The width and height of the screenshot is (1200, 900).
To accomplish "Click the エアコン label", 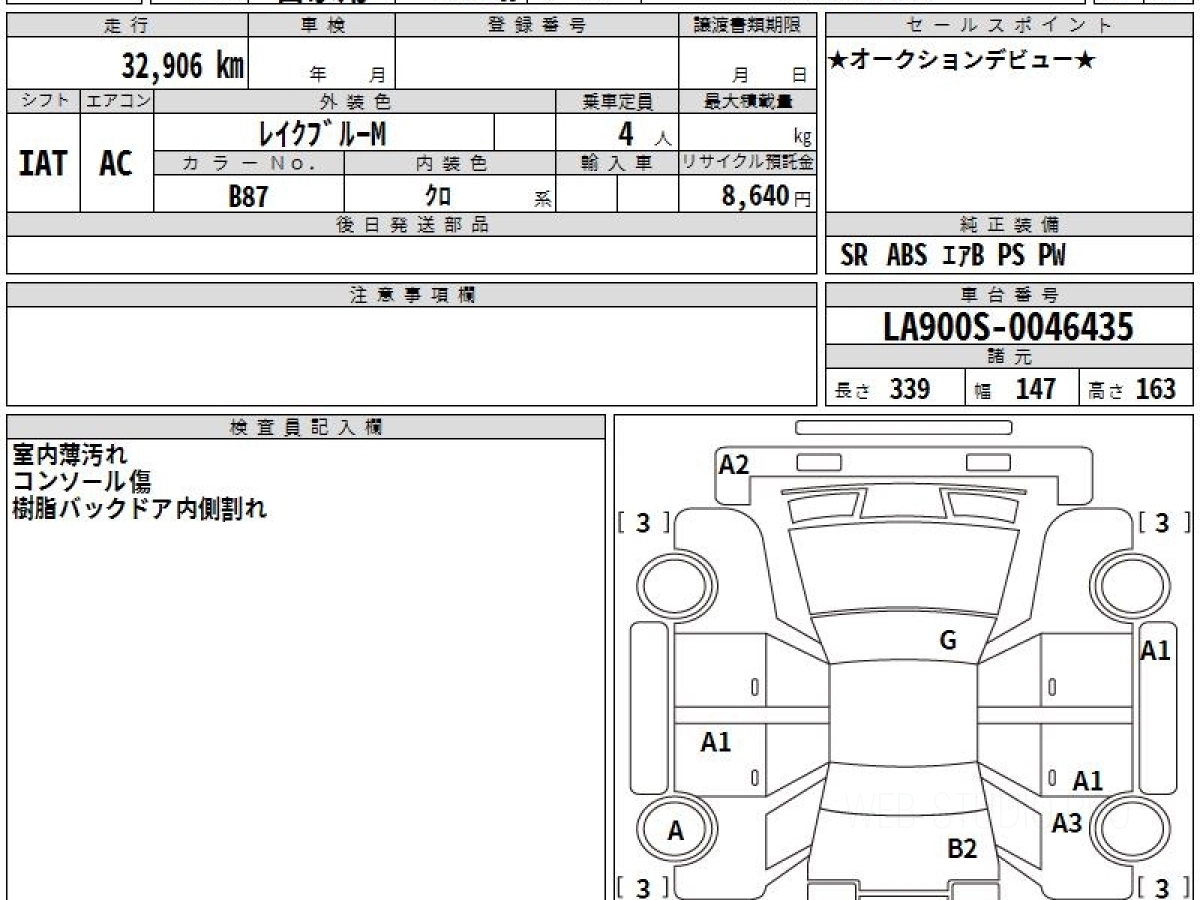I will click(117, 101).
